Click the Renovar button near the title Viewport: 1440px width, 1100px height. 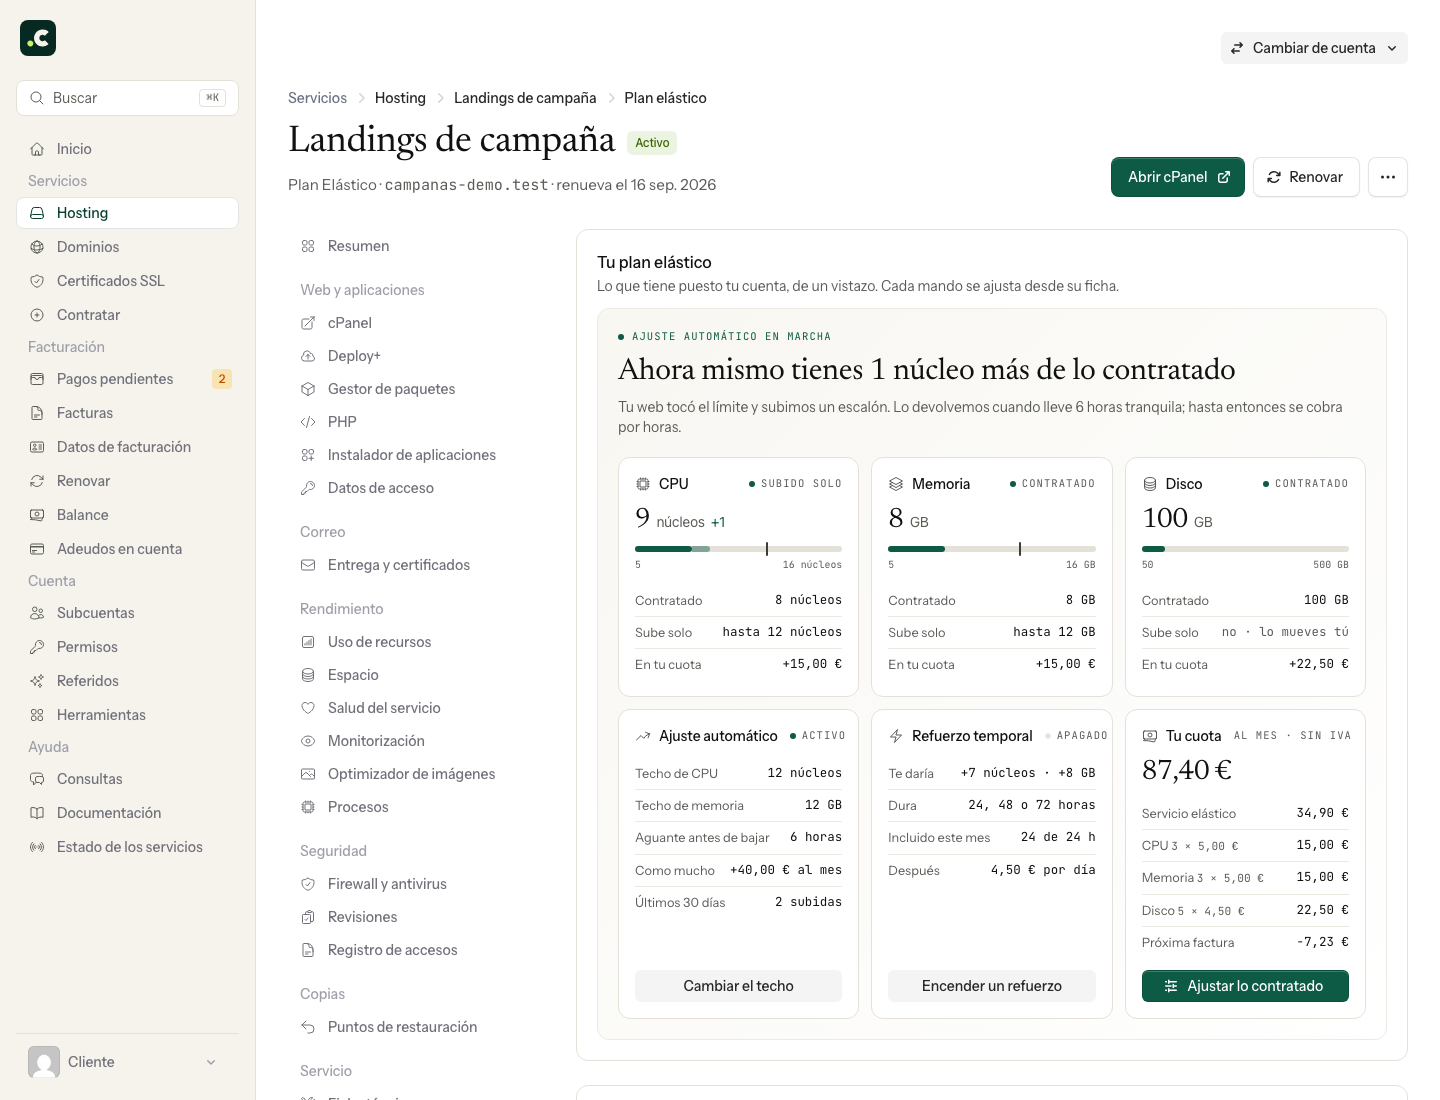(1306, 177)
